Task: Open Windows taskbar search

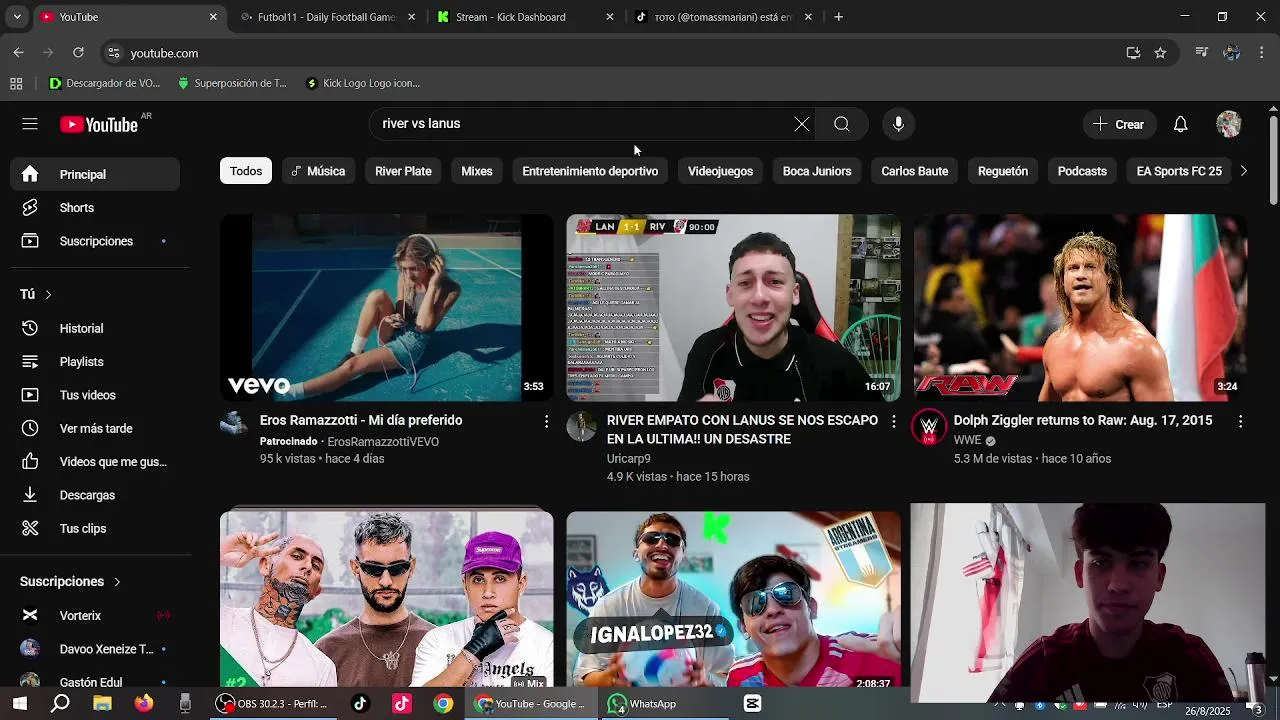Action: tap(61, 704)
